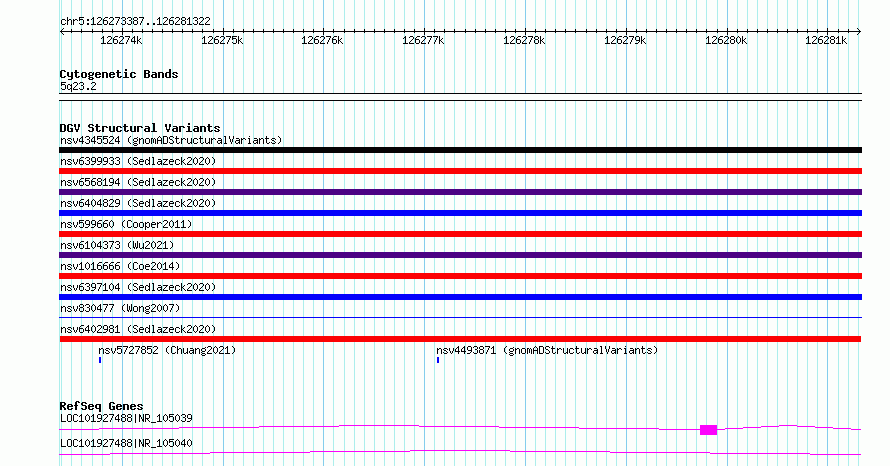Click the Cytogenetic Bands track title
Viewport: 890px width, 466px height.
(x=119, y=74)
